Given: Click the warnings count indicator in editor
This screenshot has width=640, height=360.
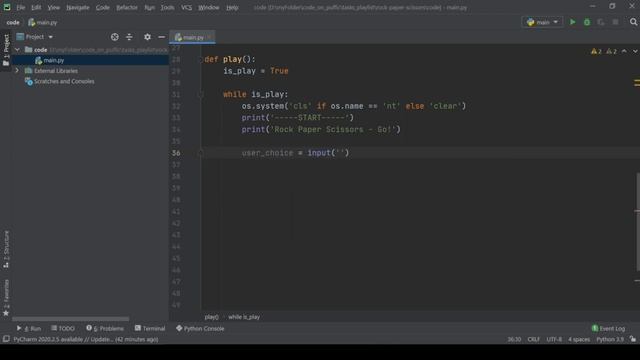Looking at the screenshot, I should coord(596,51).
